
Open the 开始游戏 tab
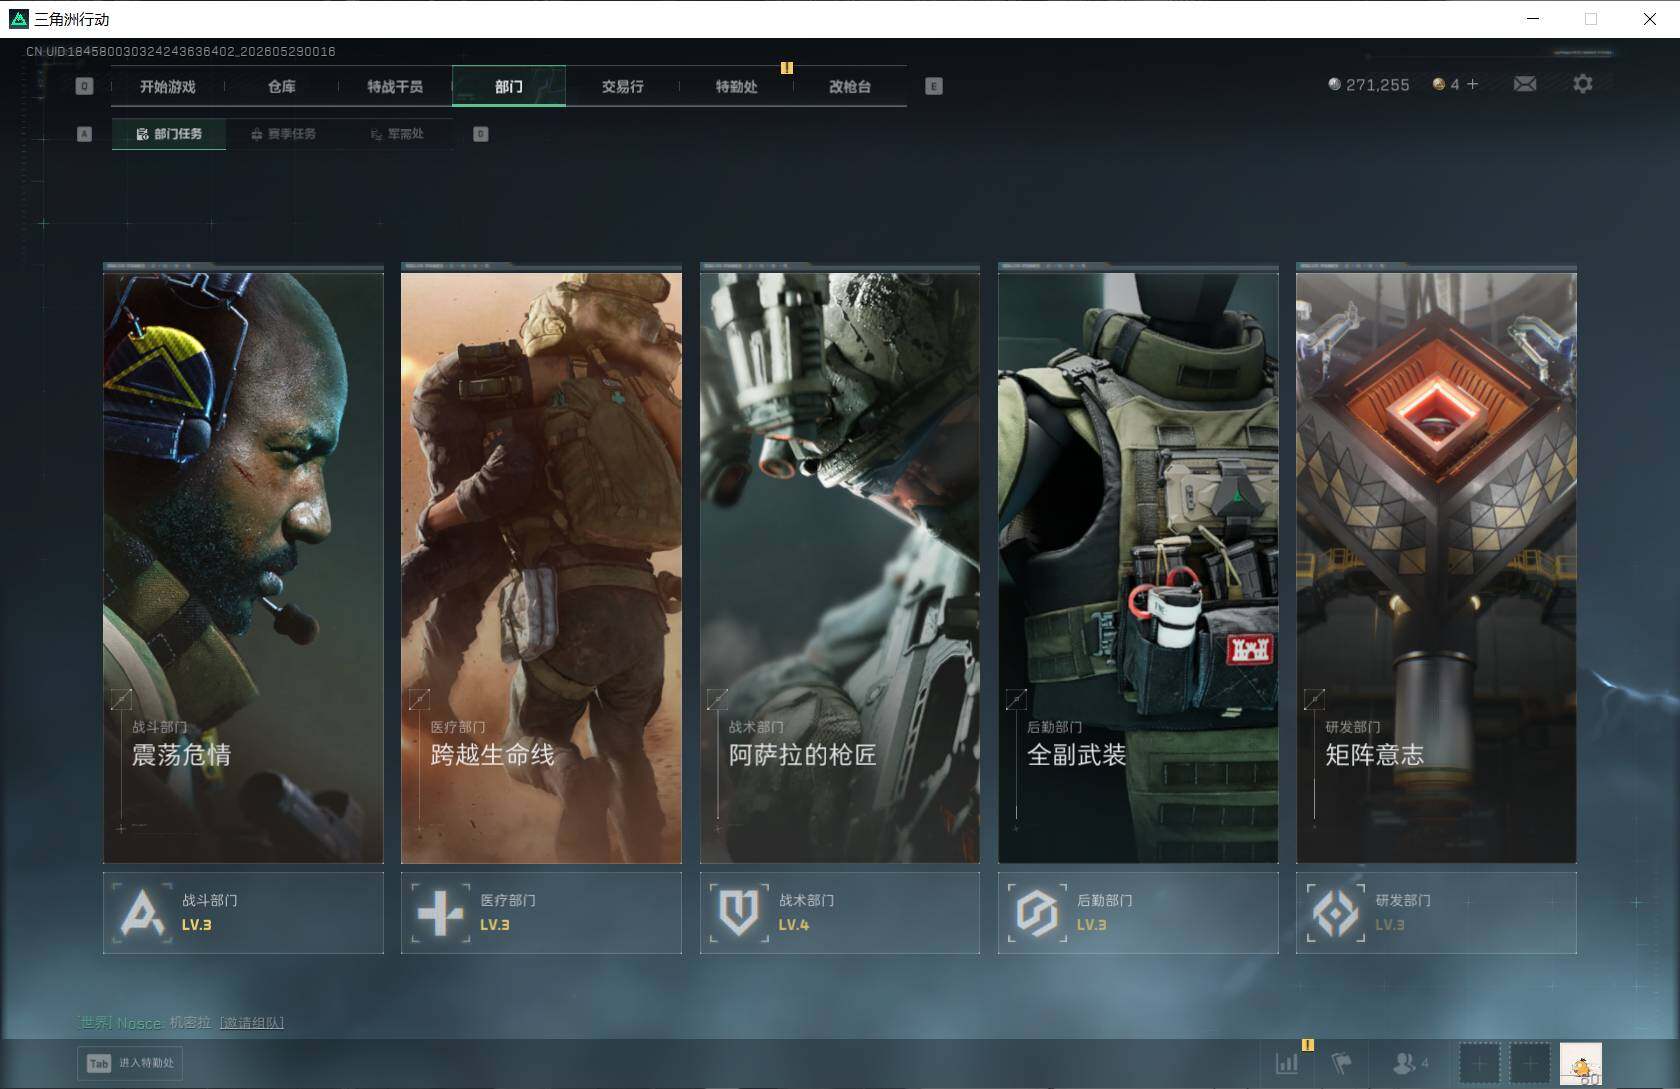tap(168, 87)
